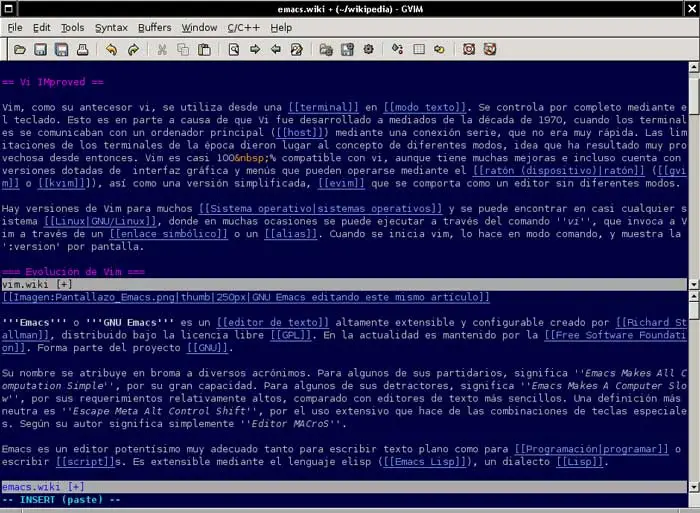
Task: Click the &nbsp; entity text
Action: pos(252,158)
